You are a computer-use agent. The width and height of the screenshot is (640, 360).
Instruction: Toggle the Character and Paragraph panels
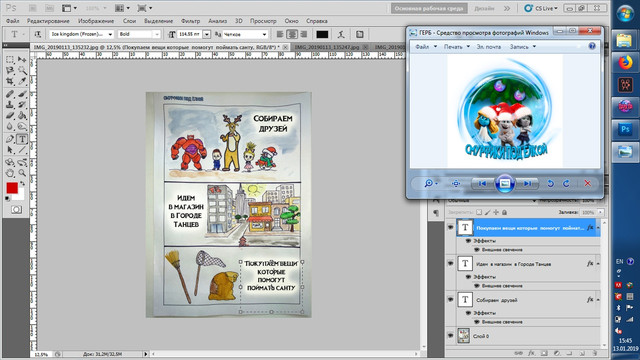tap(360, 34)
